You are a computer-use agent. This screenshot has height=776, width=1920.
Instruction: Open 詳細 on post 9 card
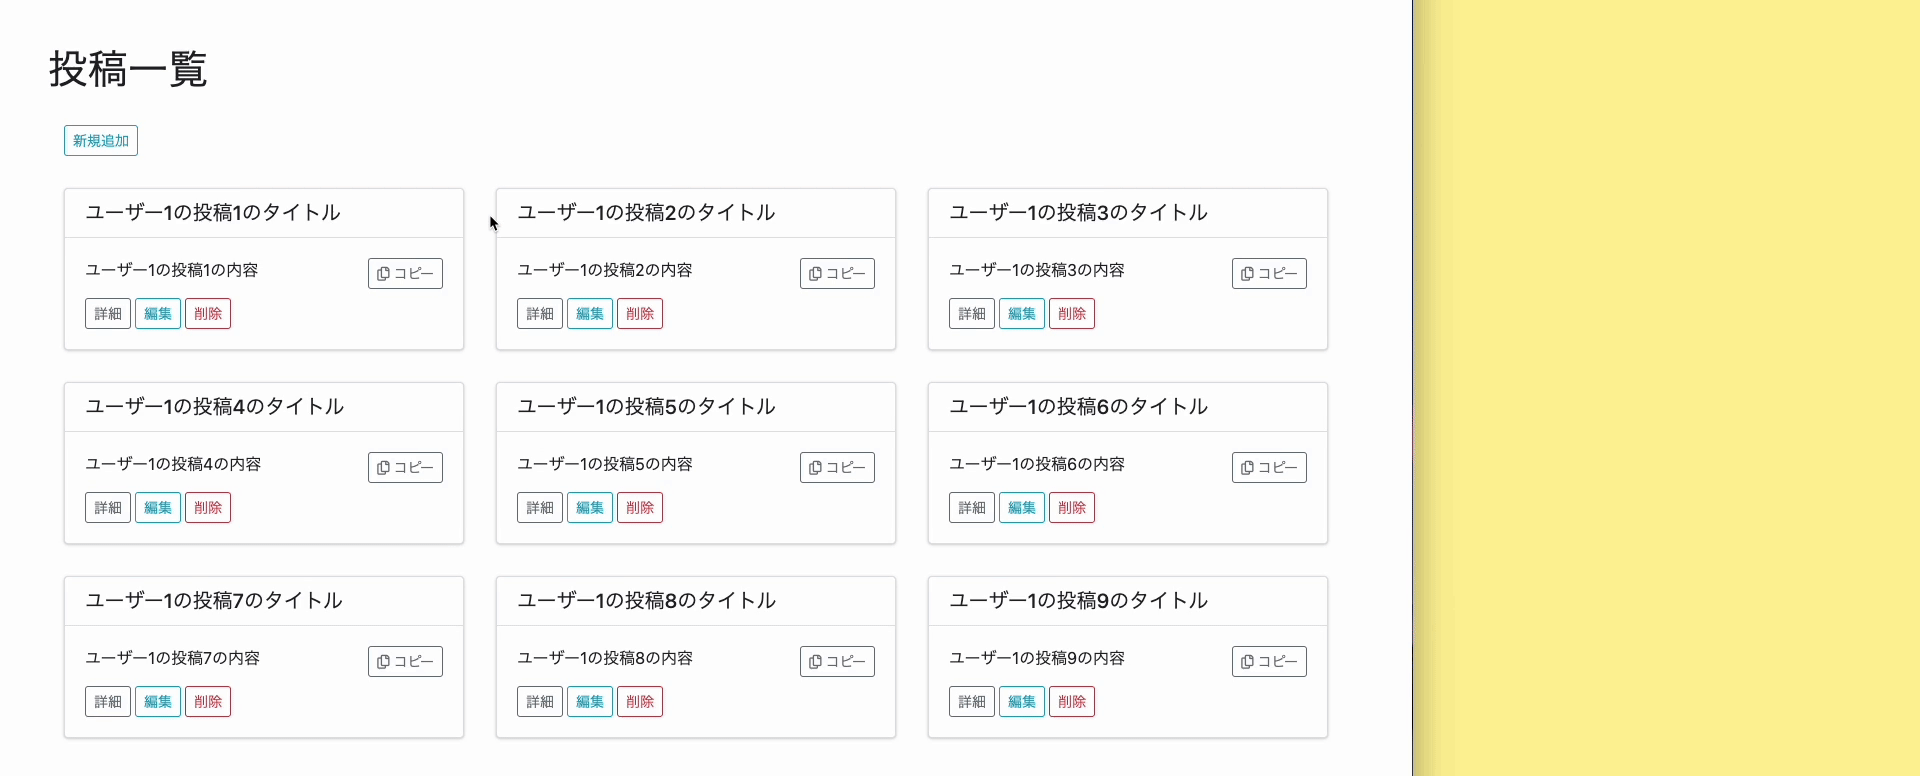click(x=972, y=702)
